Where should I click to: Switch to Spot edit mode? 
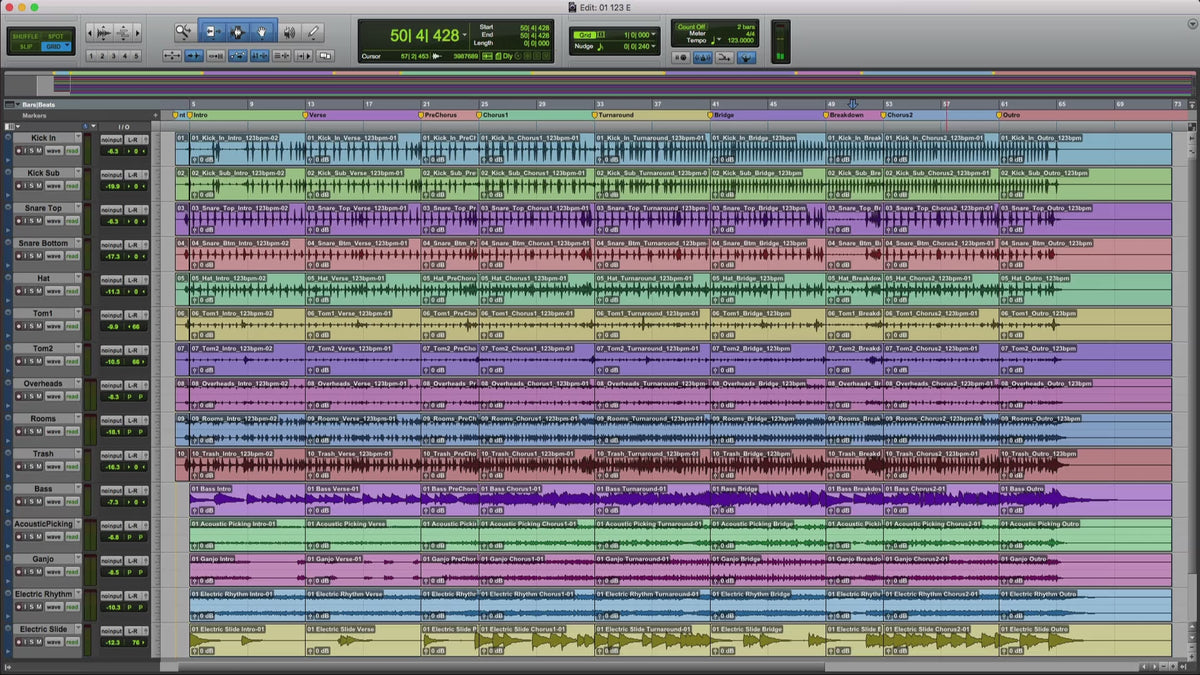55,36
